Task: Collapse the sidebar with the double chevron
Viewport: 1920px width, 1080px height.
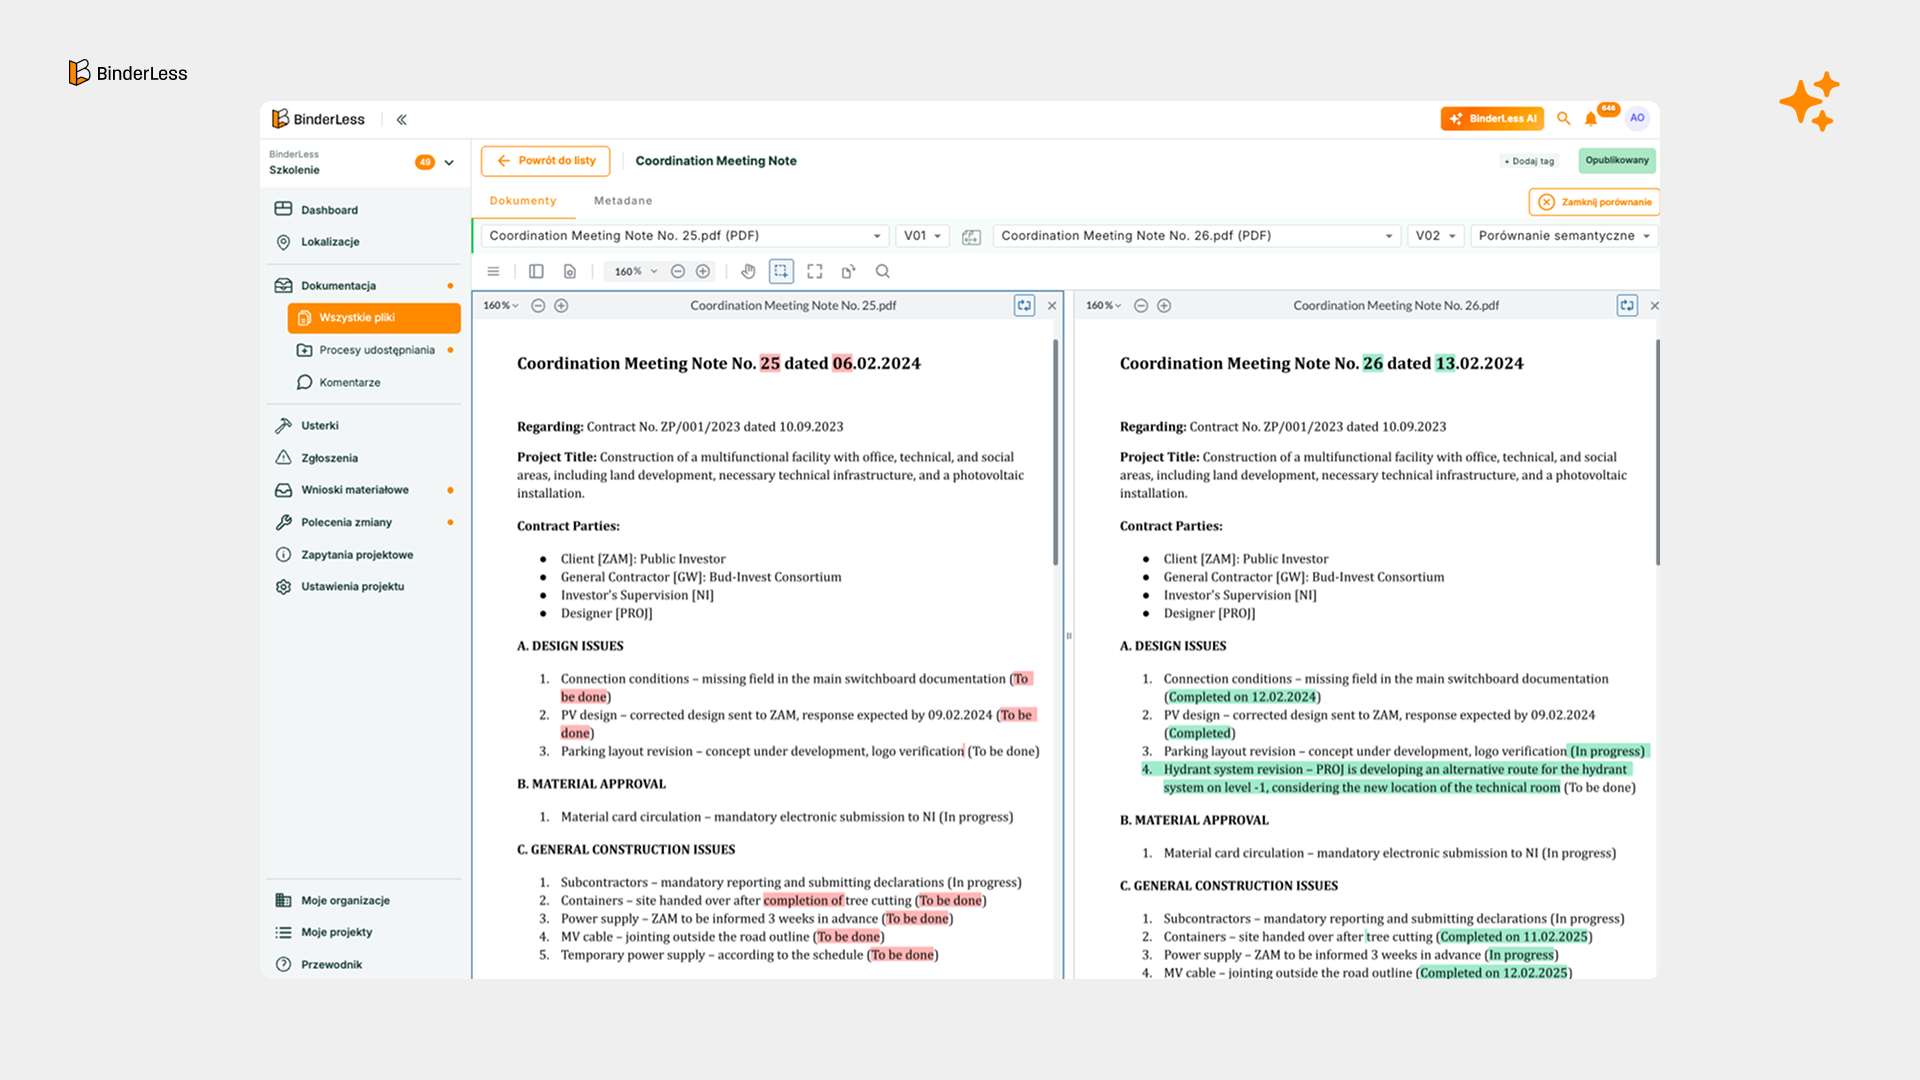Action: tap(401, 119)
